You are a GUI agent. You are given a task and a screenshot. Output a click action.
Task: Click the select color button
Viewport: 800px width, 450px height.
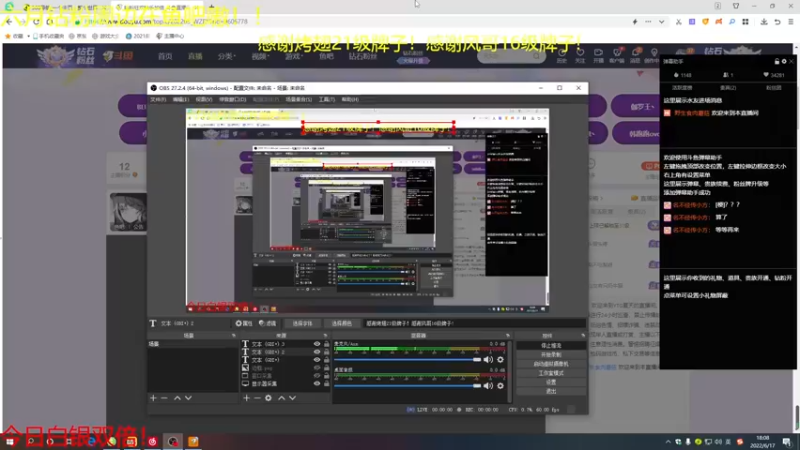coord(342,323)
